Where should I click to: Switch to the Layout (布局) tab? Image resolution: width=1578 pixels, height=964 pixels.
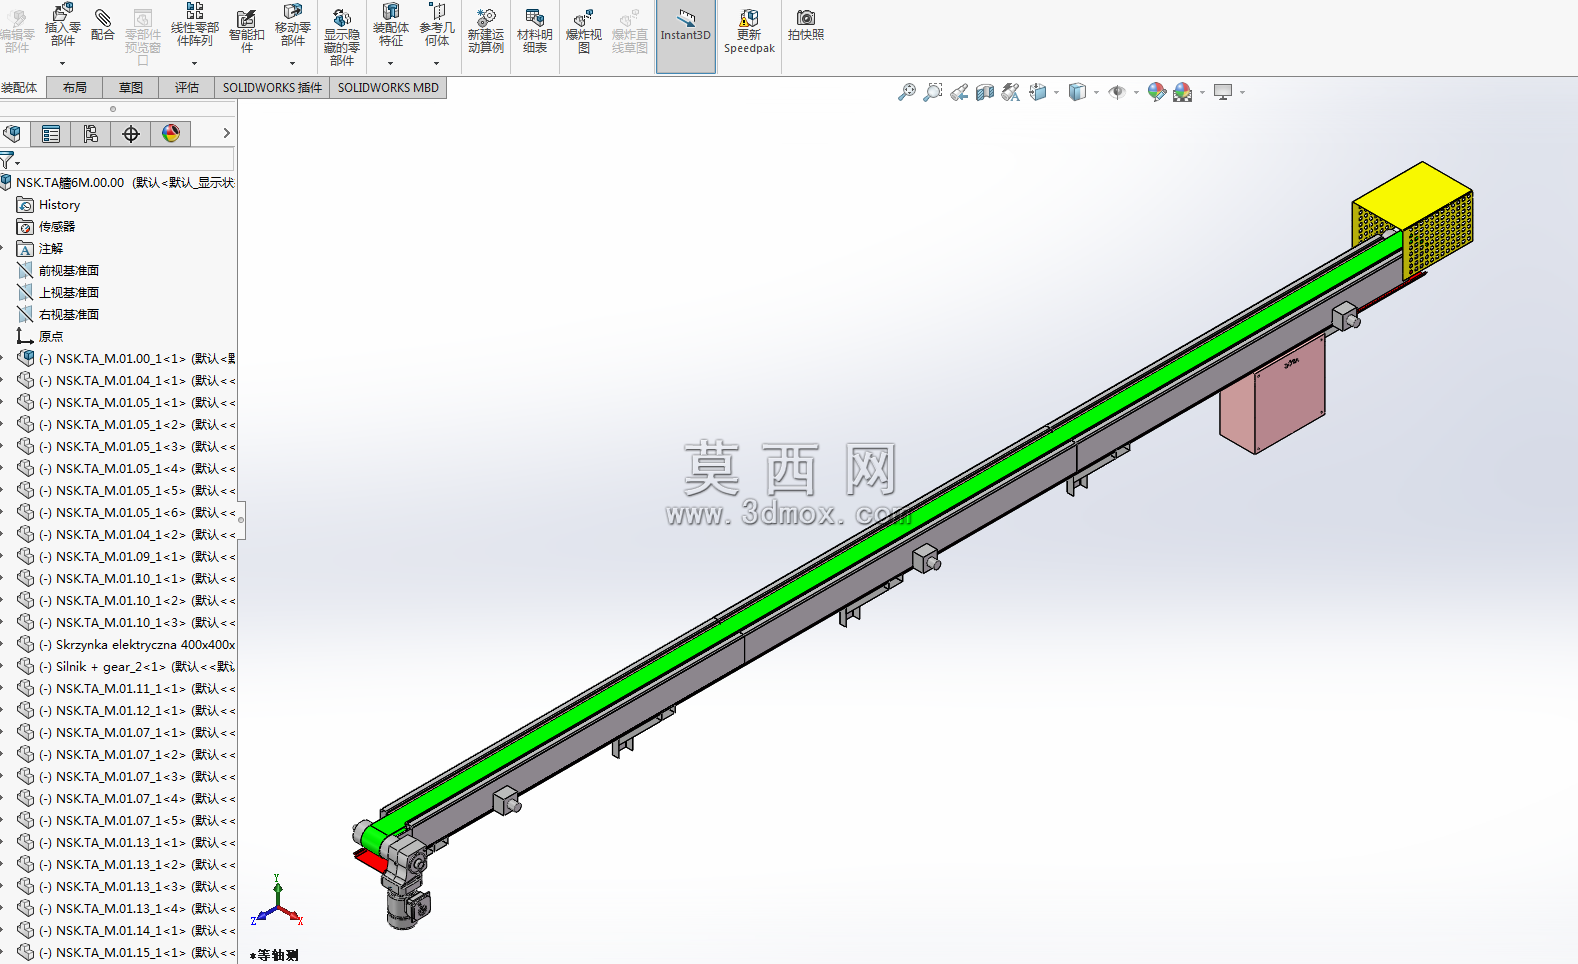point(75,88)
